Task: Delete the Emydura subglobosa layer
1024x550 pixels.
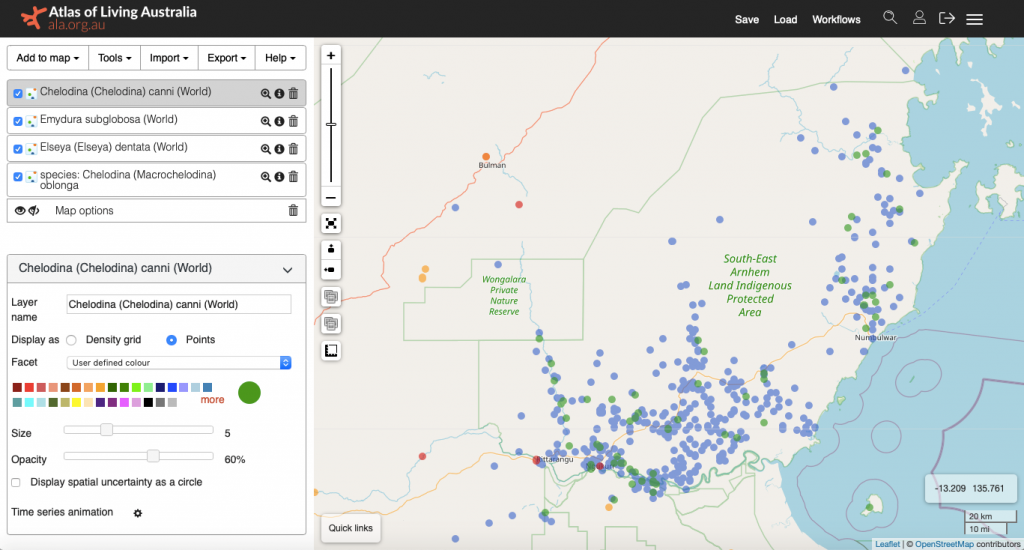Action: (x=293, y=121)
